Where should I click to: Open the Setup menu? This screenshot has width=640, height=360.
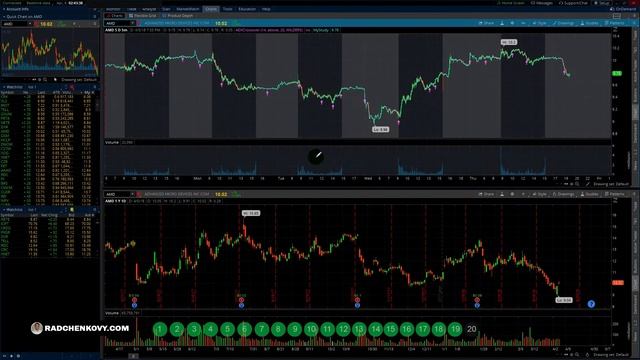point(602,3)
